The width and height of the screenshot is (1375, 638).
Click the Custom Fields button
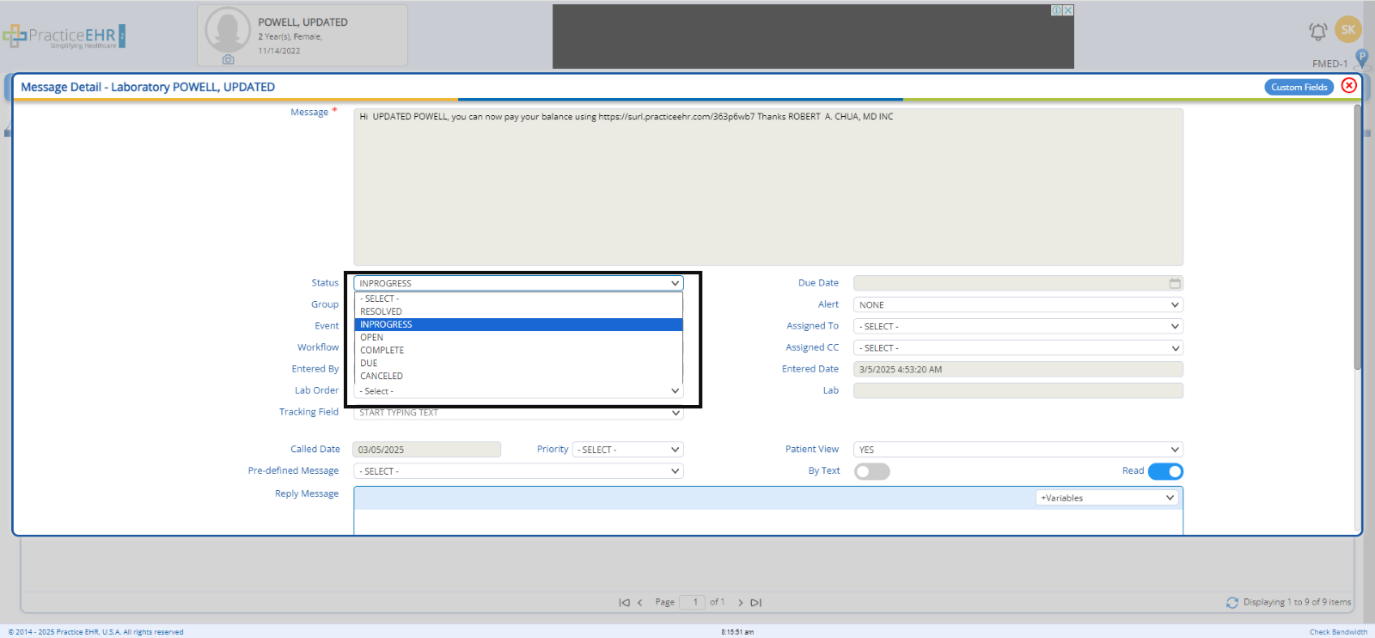(x=1299, y=87)
